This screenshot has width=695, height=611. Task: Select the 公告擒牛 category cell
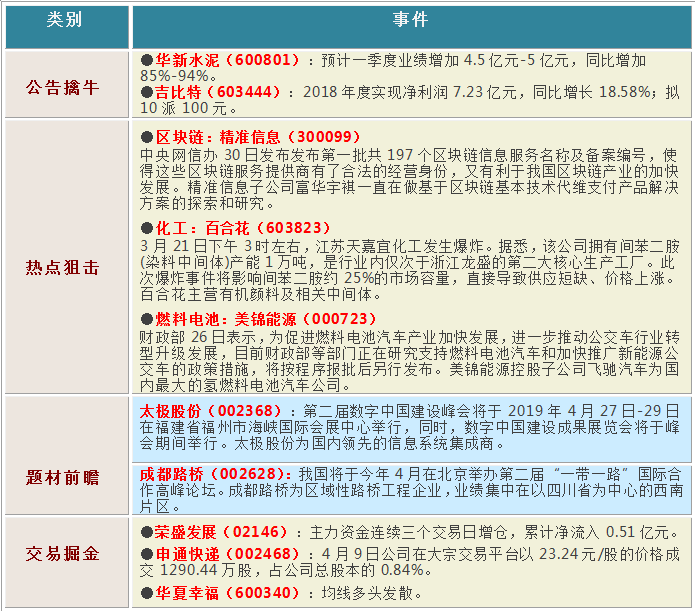click(x=67, y=85)
